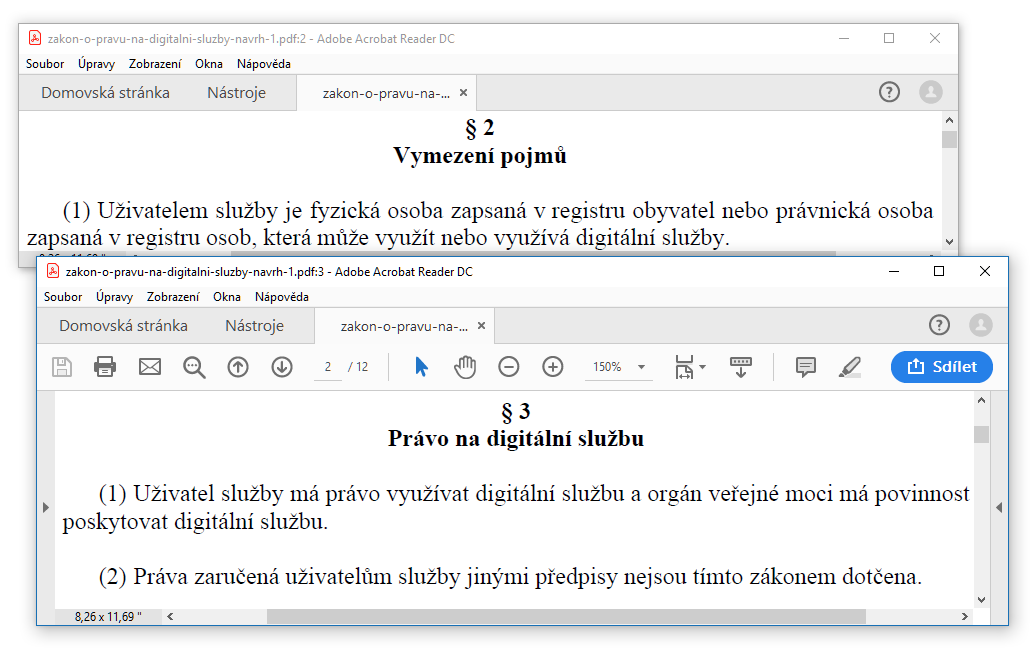The height and width of the screenshot is (652, 1034).
Task: Open account profile in the back window
Action: coord(930,92)
